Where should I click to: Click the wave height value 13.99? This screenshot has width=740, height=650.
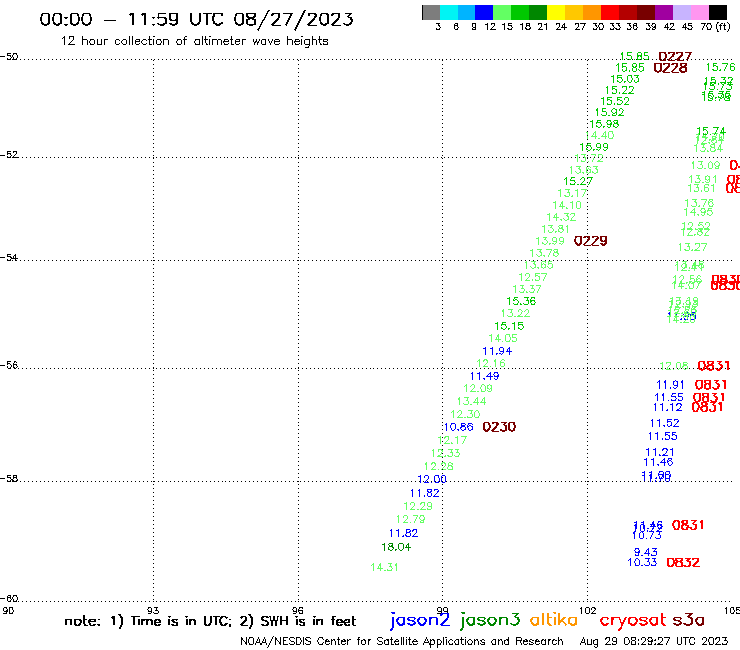point(550,241)
